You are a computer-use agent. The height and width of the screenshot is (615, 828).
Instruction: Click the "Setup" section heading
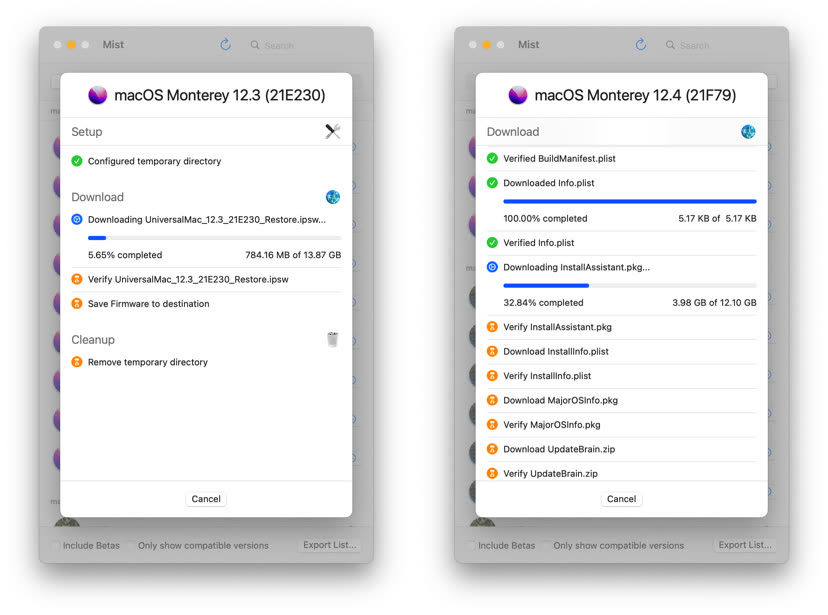tap(87, 131)
